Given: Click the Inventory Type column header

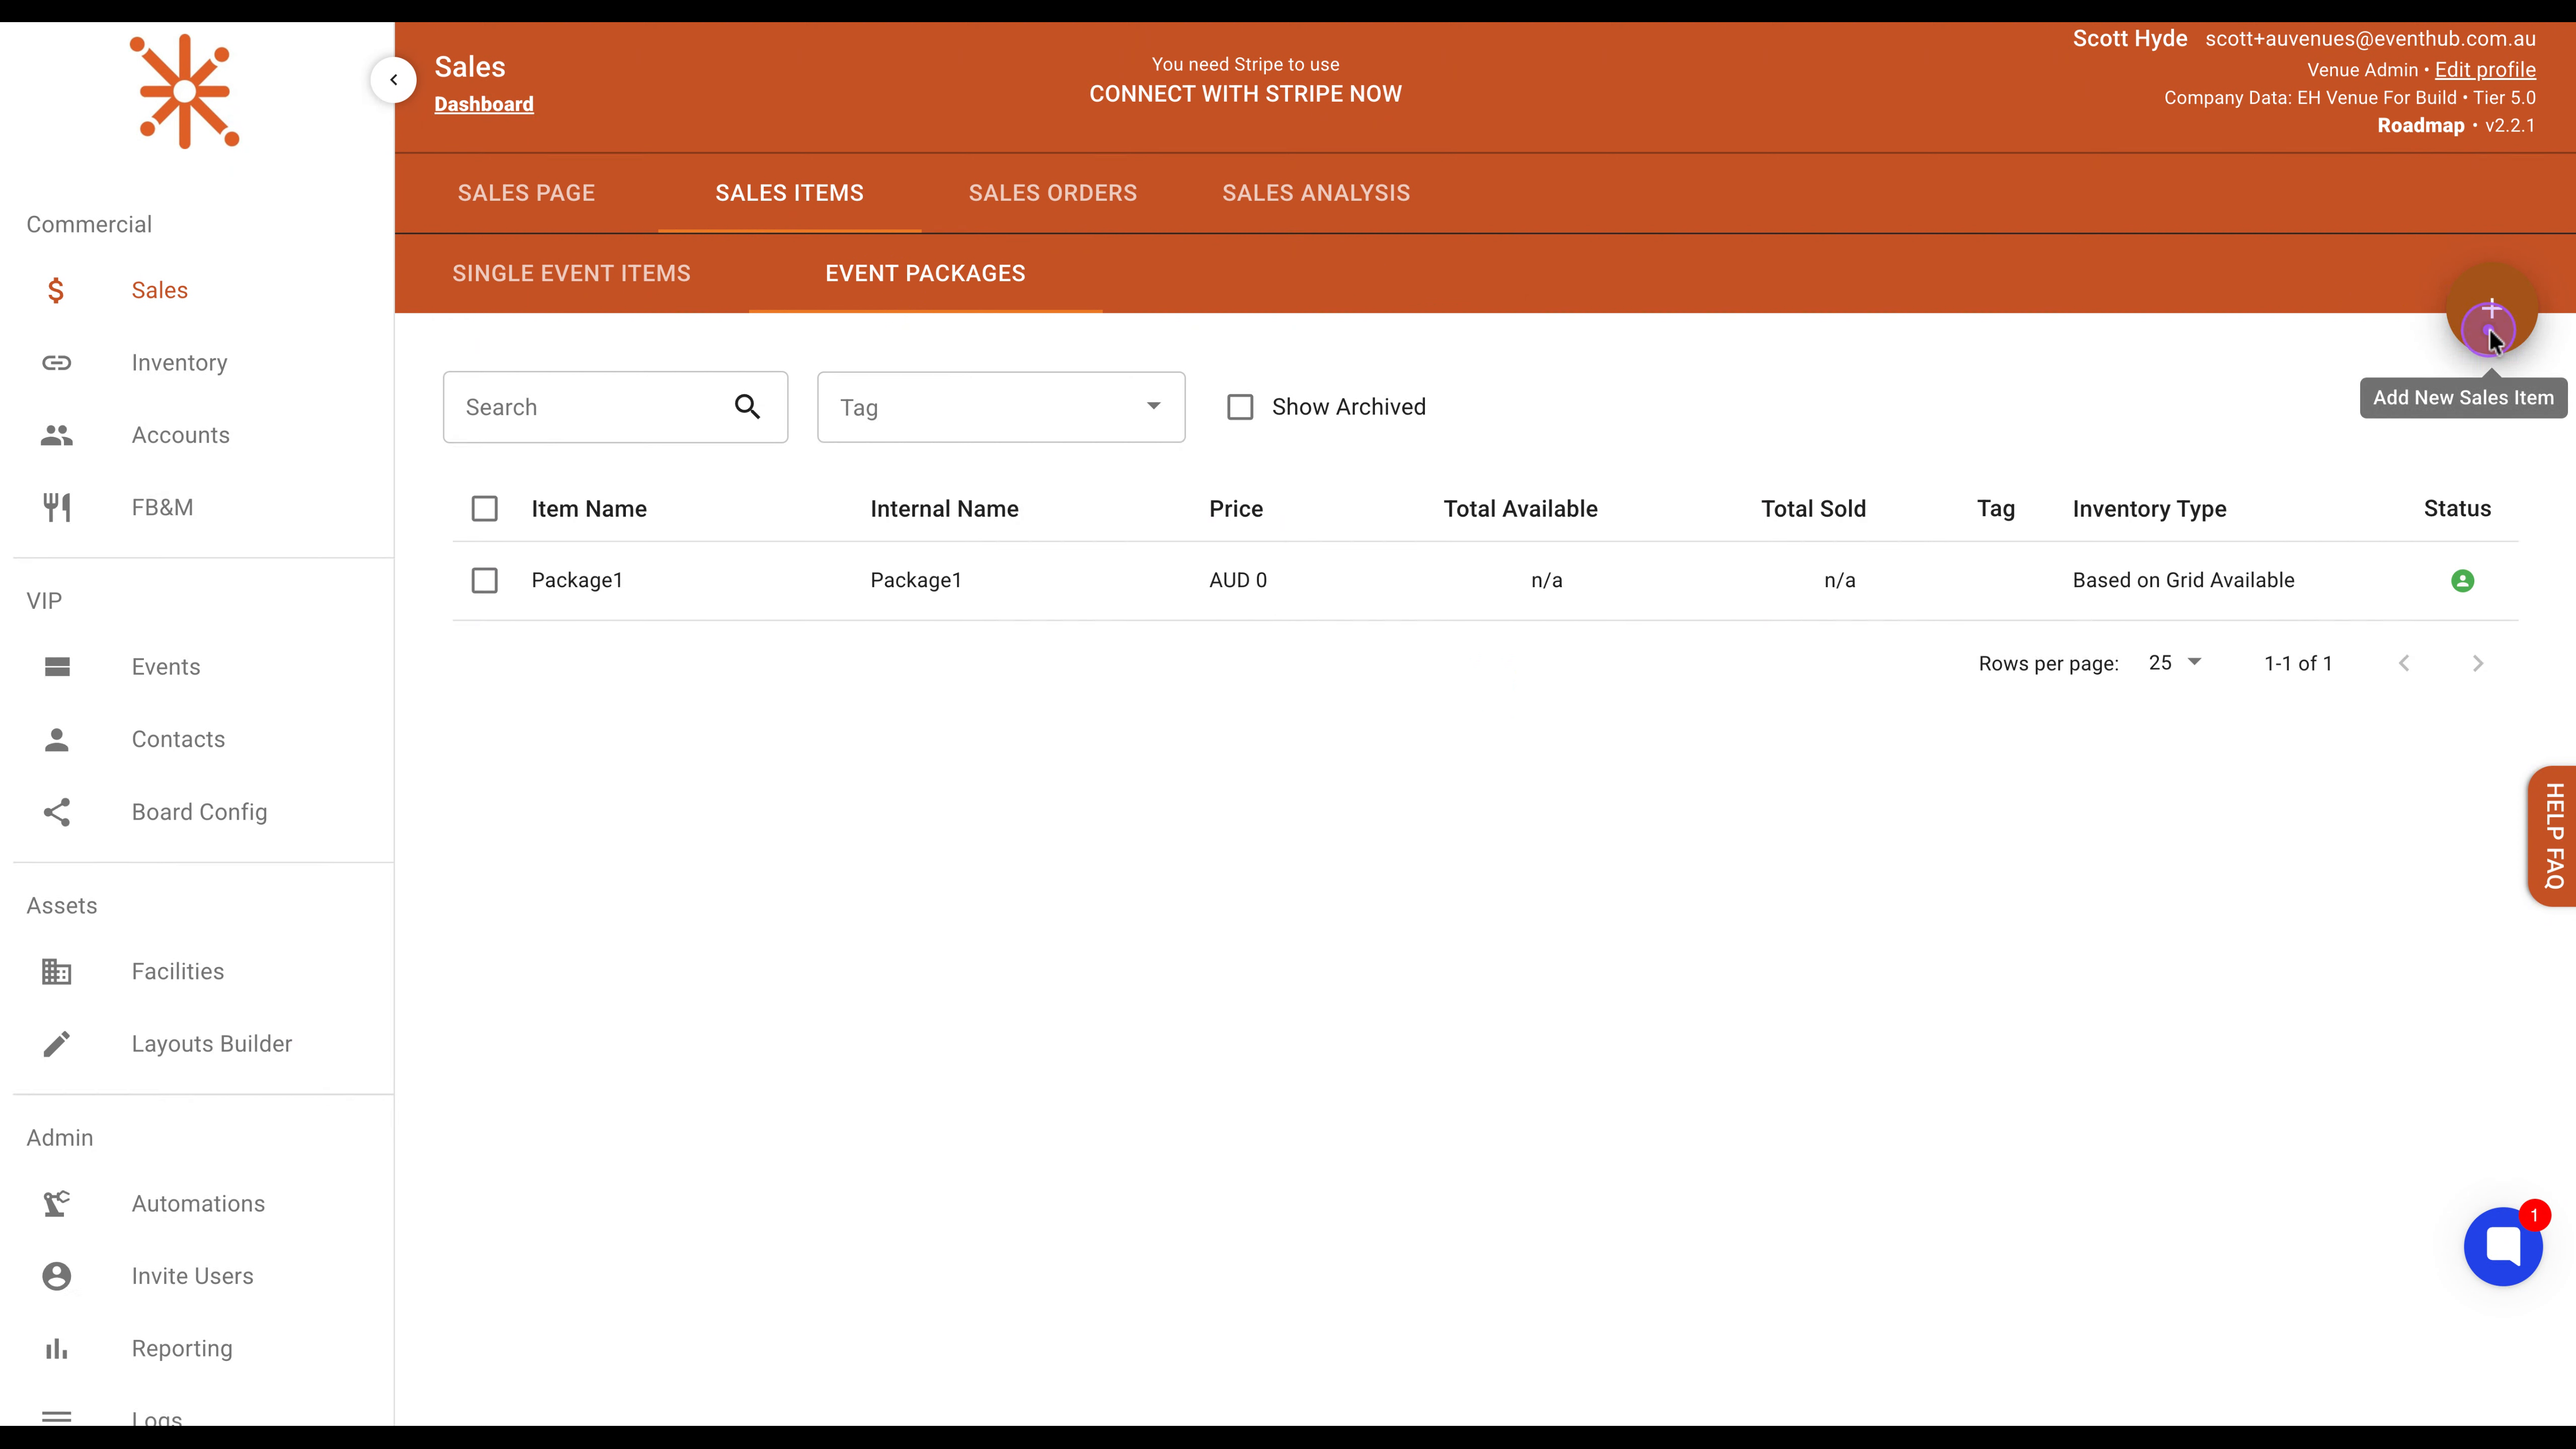Looking at the screenshot, I should click(x=2149, y=509).
